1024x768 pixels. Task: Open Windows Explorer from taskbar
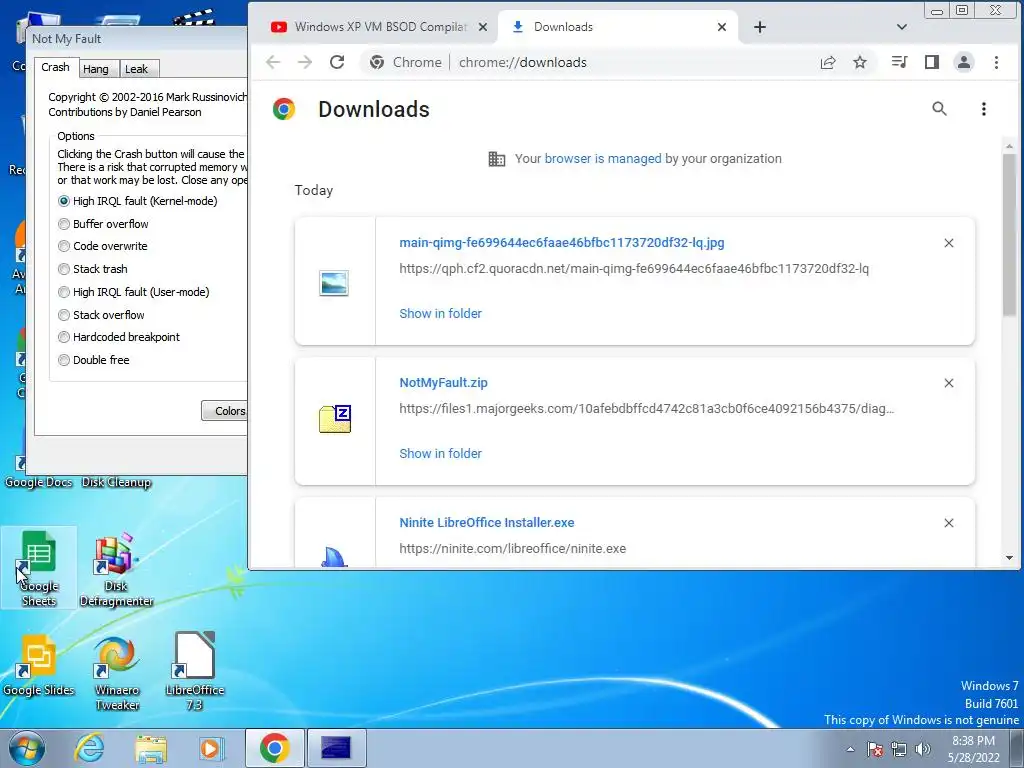tap(151, 748)
